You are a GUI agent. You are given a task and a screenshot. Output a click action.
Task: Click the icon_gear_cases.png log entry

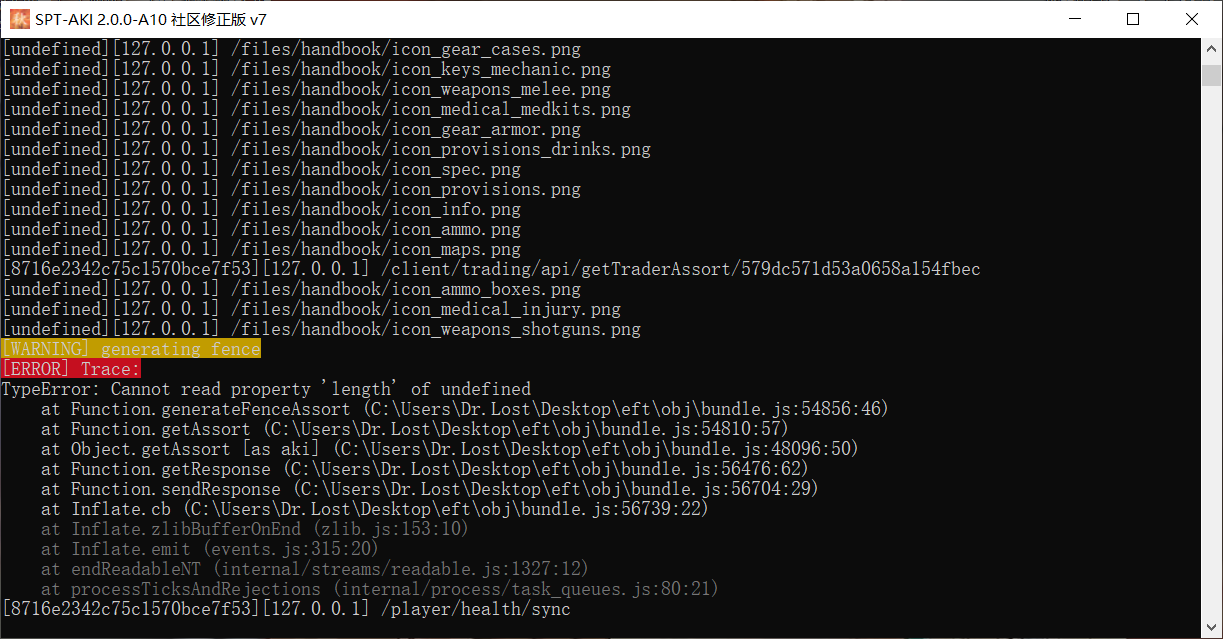point(291,49)
